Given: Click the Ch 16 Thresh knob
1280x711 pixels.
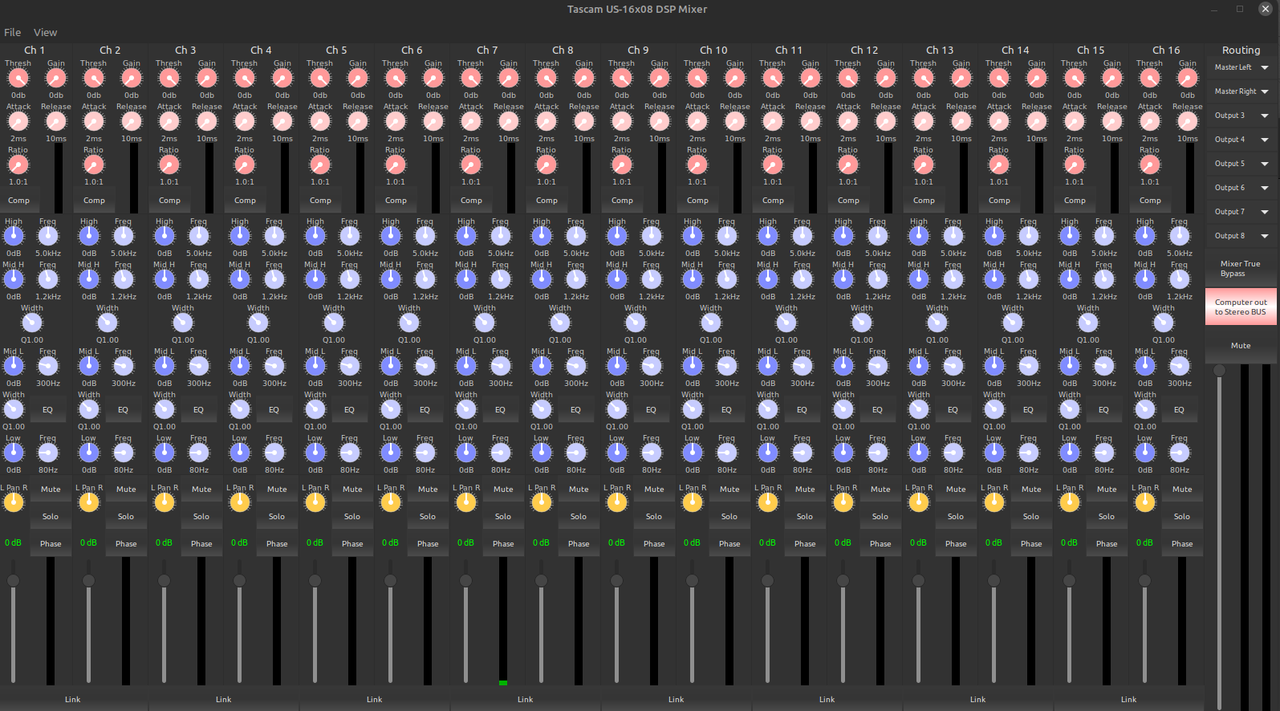Looking at the screenshot, I should [x=1150, y=78].
